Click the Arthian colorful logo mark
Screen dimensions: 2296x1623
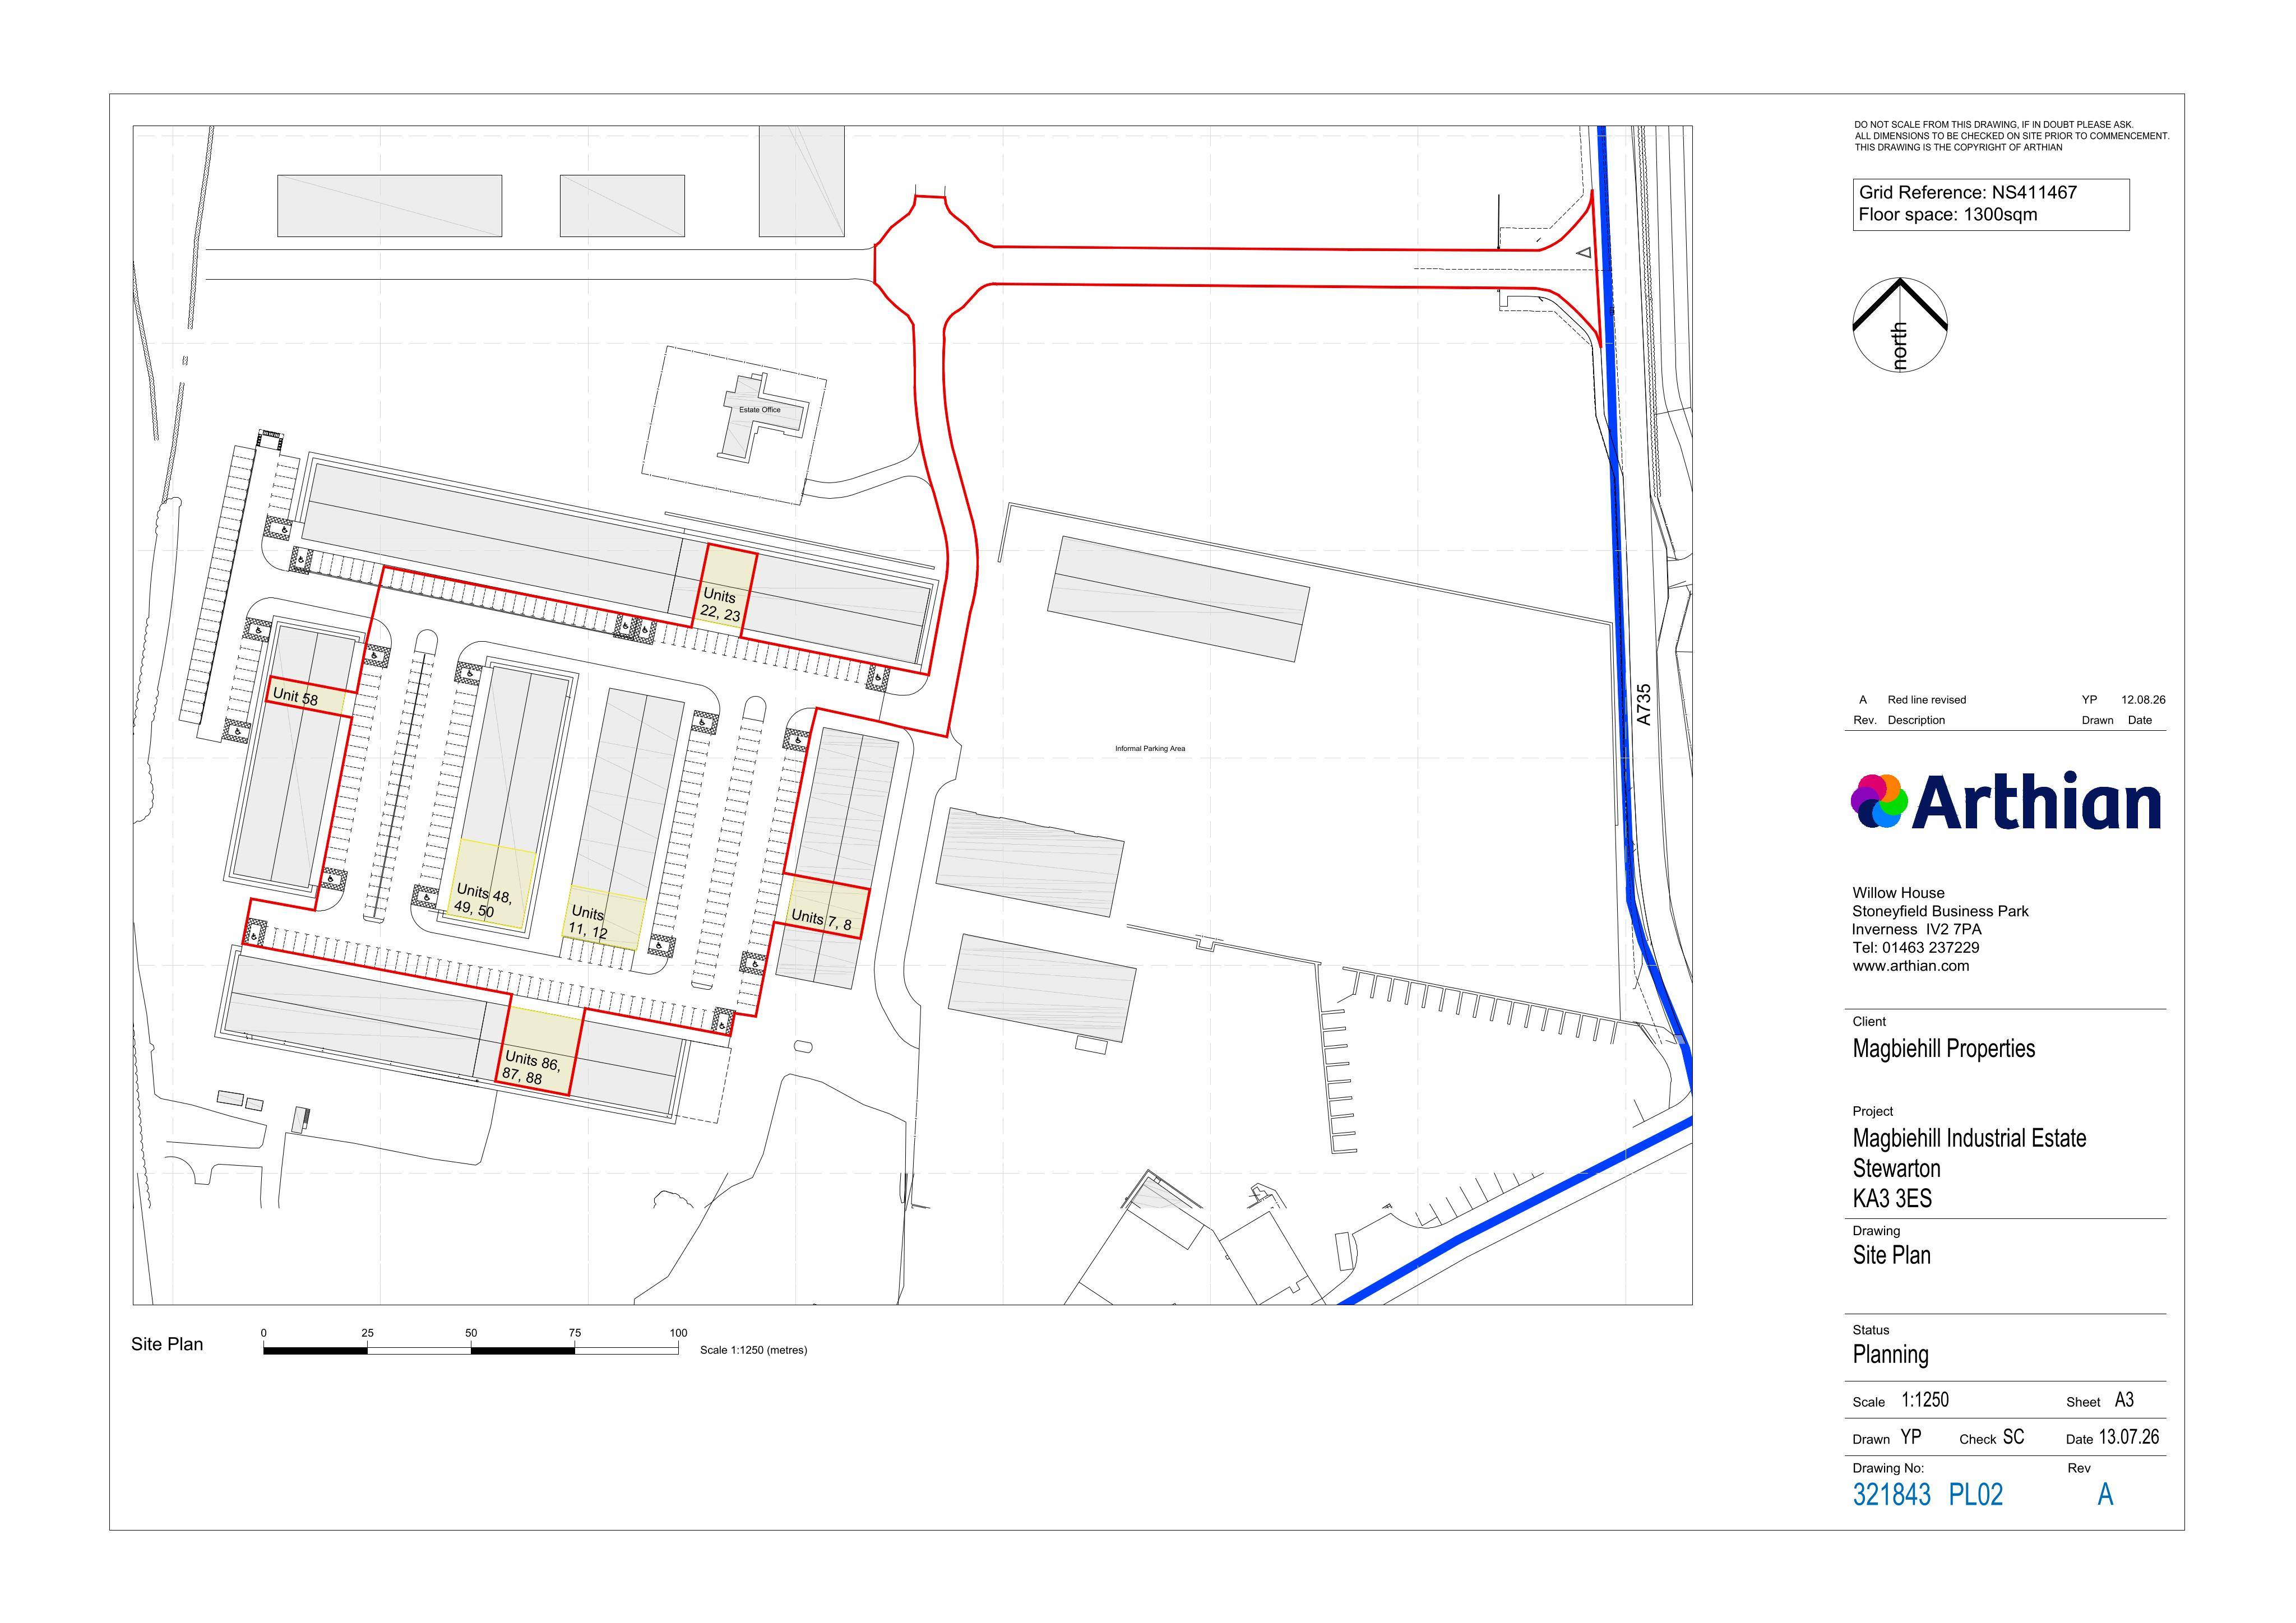[1879, 801]
